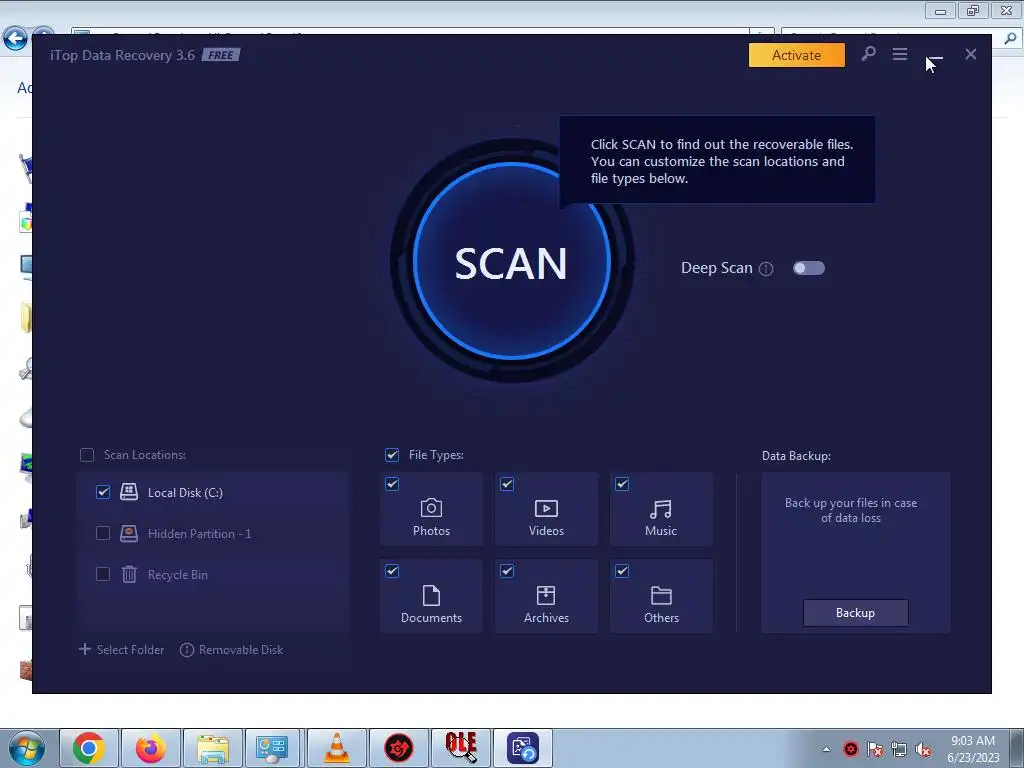
Task: Click the Recycle Bin trash icon
Action: click(x=129, y=574)
